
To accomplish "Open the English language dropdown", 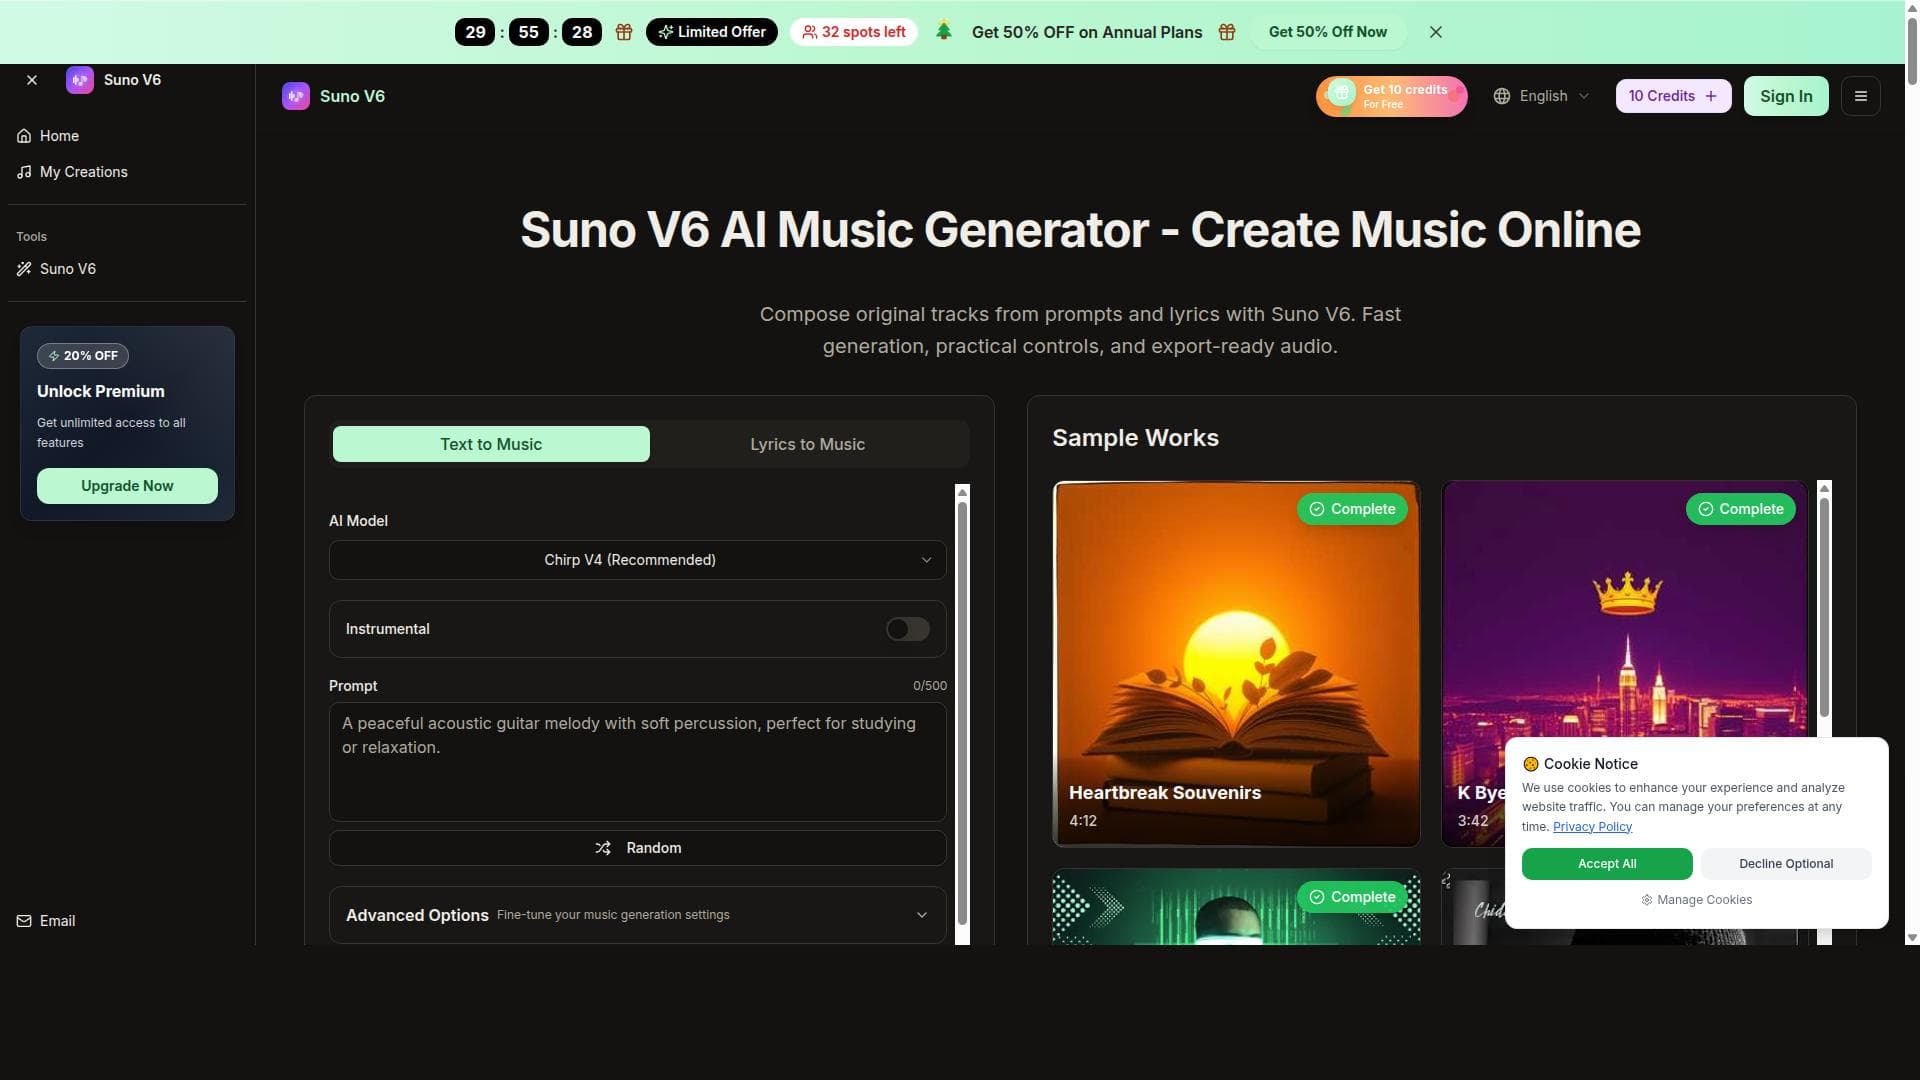I will (x=1541, y=96).
